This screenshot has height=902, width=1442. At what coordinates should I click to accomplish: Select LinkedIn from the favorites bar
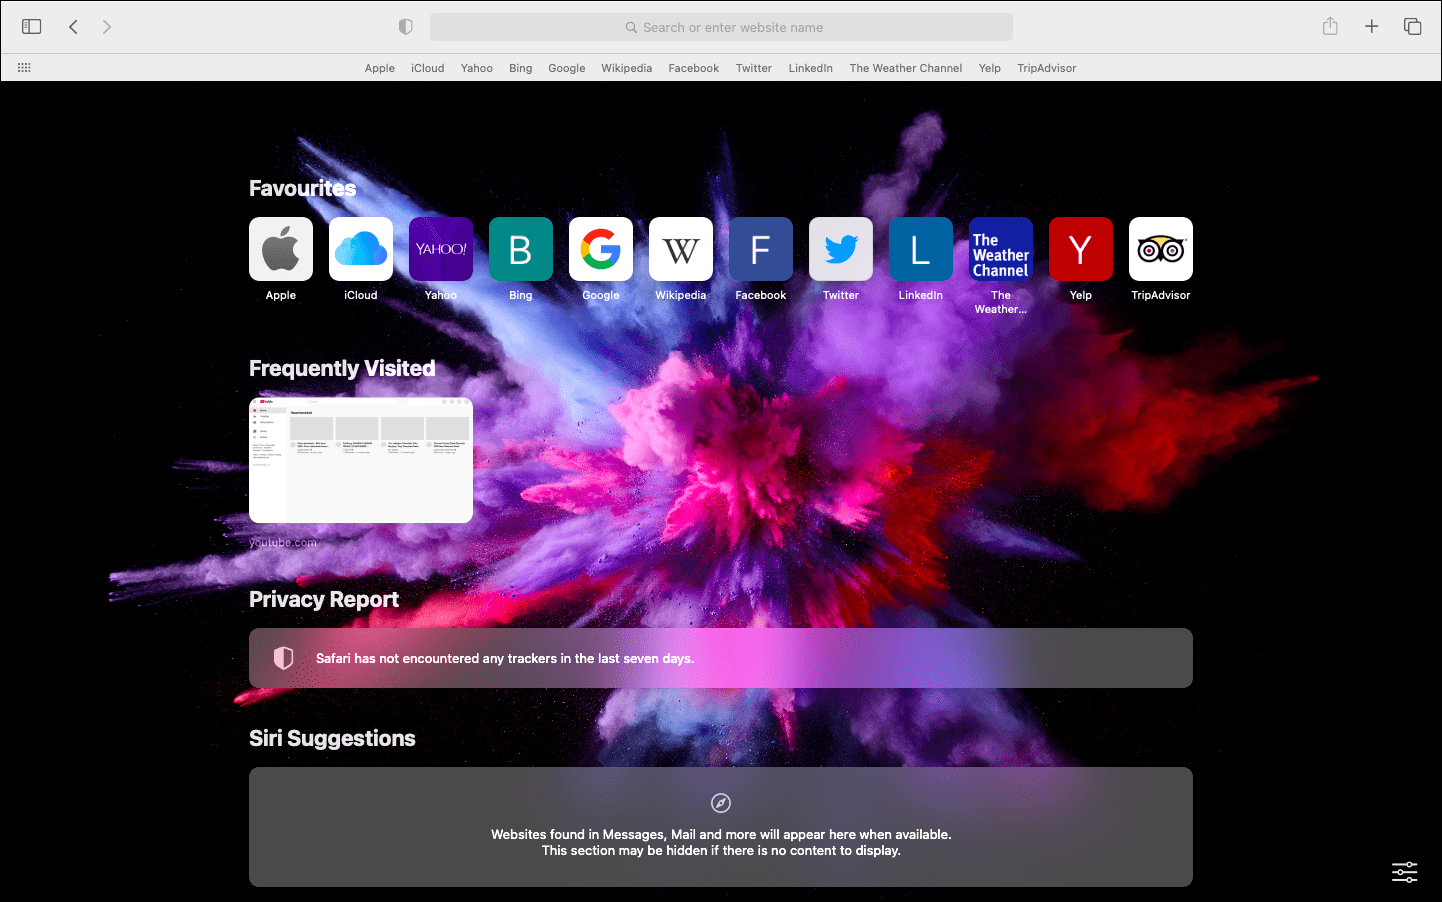[810, 67]
